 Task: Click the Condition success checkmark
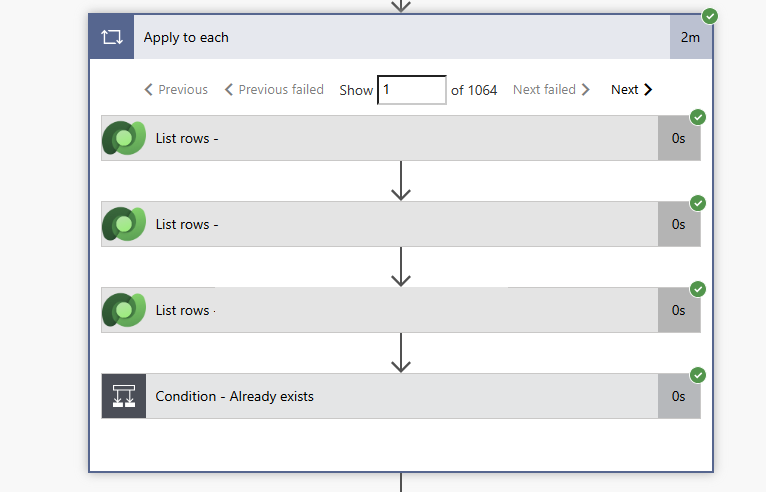[698, 375]
